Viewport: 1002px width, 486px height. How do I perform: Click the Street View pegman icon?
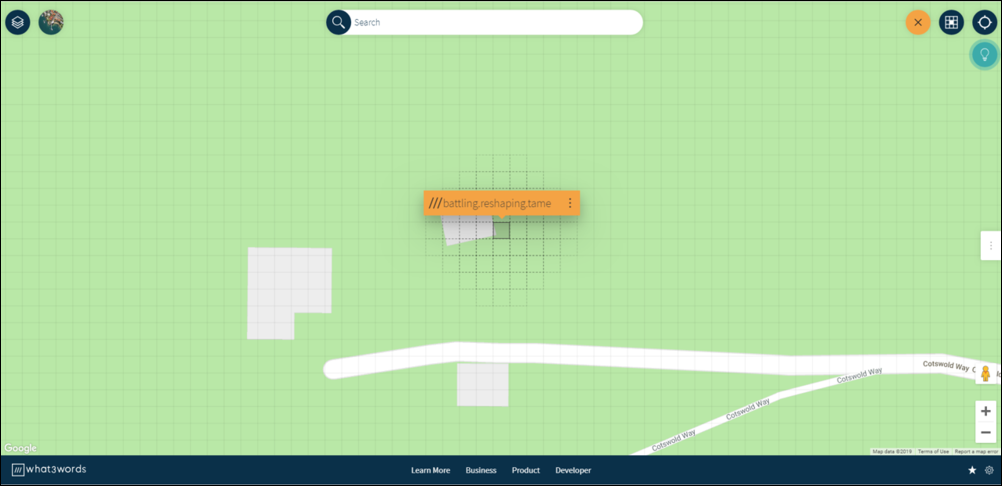pos(985,375)
